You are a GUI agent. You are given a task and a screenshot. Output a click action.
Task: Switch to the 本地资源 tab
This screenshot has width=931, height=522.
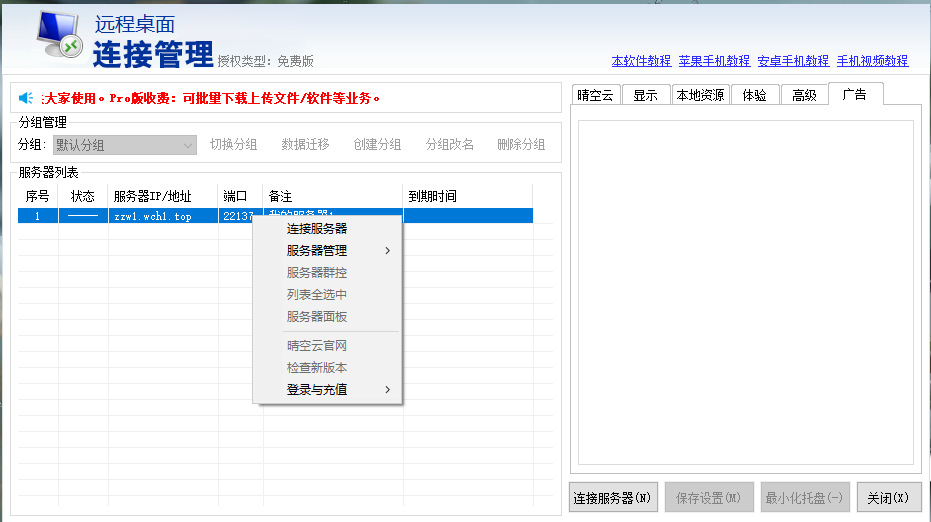click(x=700, y=96)
